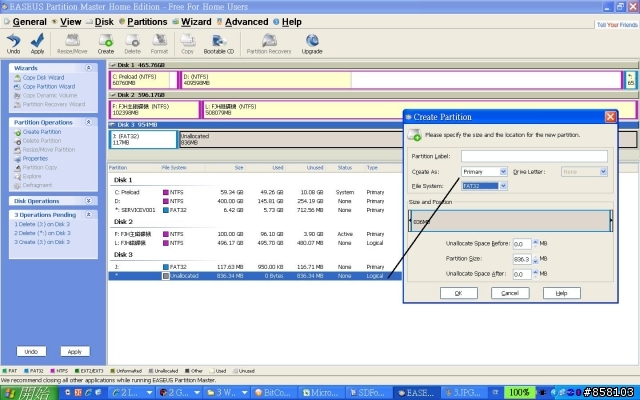640x400 pixels.
Task: Select the SERVICEV001 FAT32 partition row
Action: click(254, 210)
